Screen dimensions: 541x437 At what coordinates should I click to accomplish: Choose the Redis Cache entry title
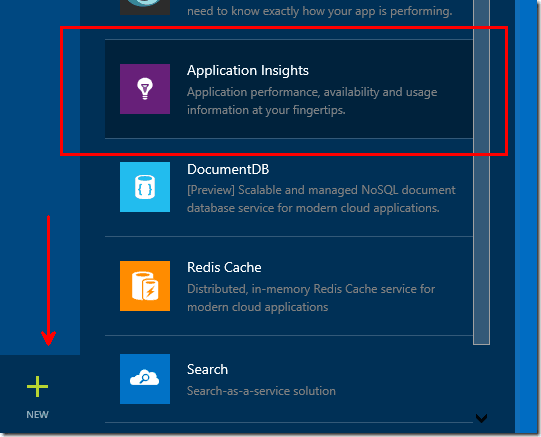click(224, 268)
